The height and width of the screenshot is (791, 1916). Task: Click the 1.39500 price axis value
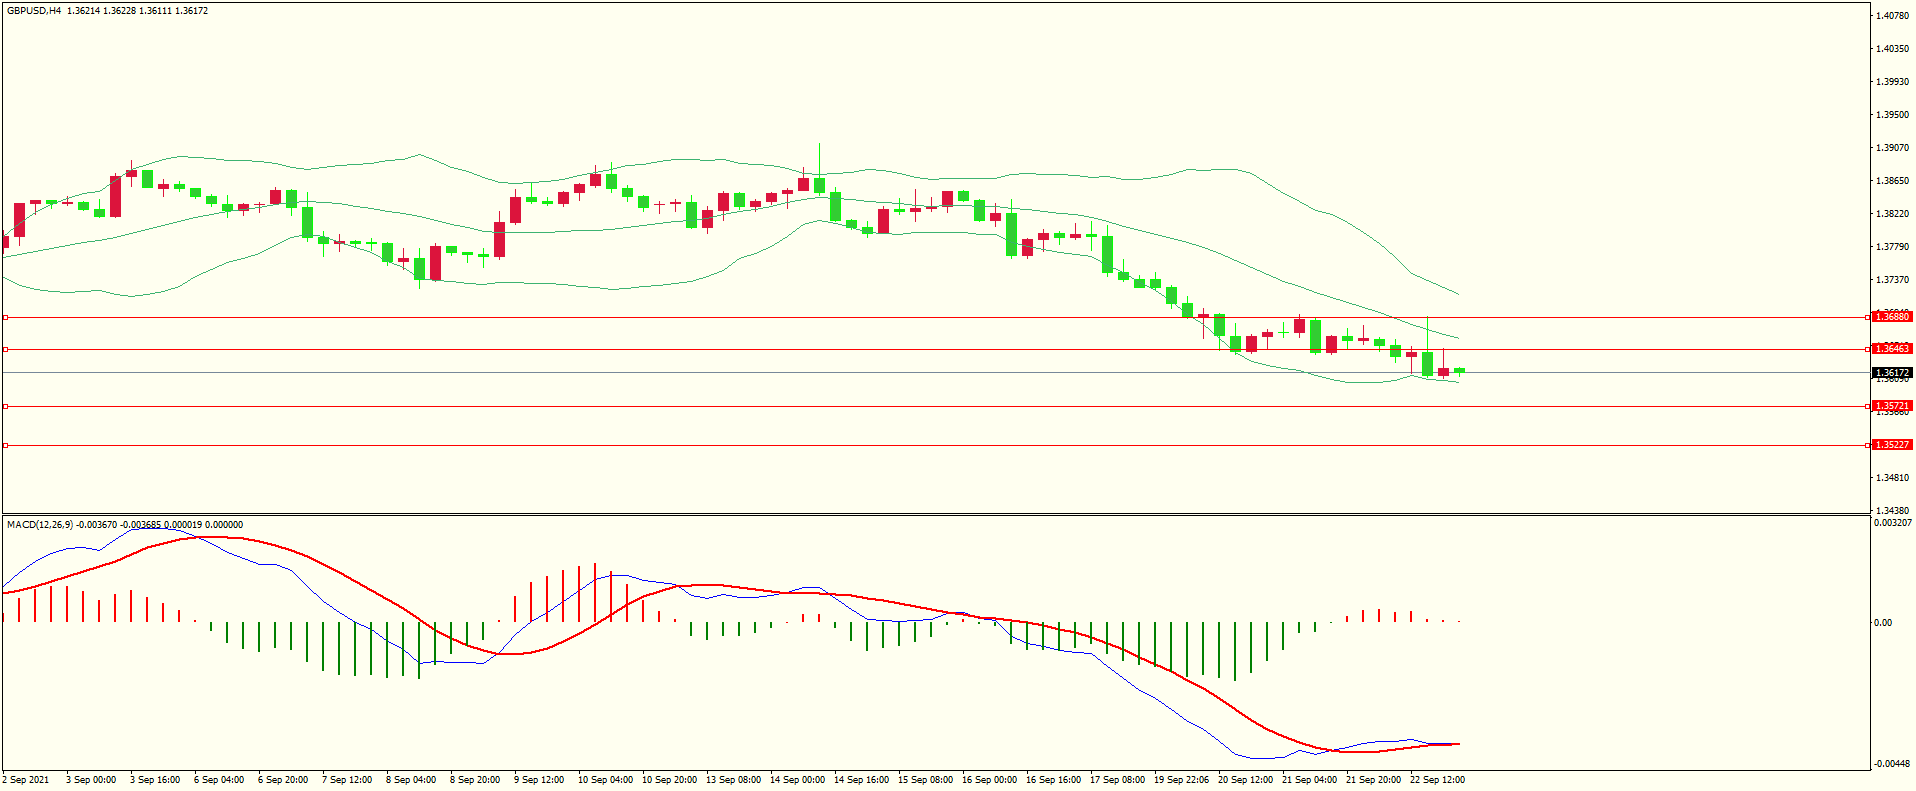pos(1893,115)
